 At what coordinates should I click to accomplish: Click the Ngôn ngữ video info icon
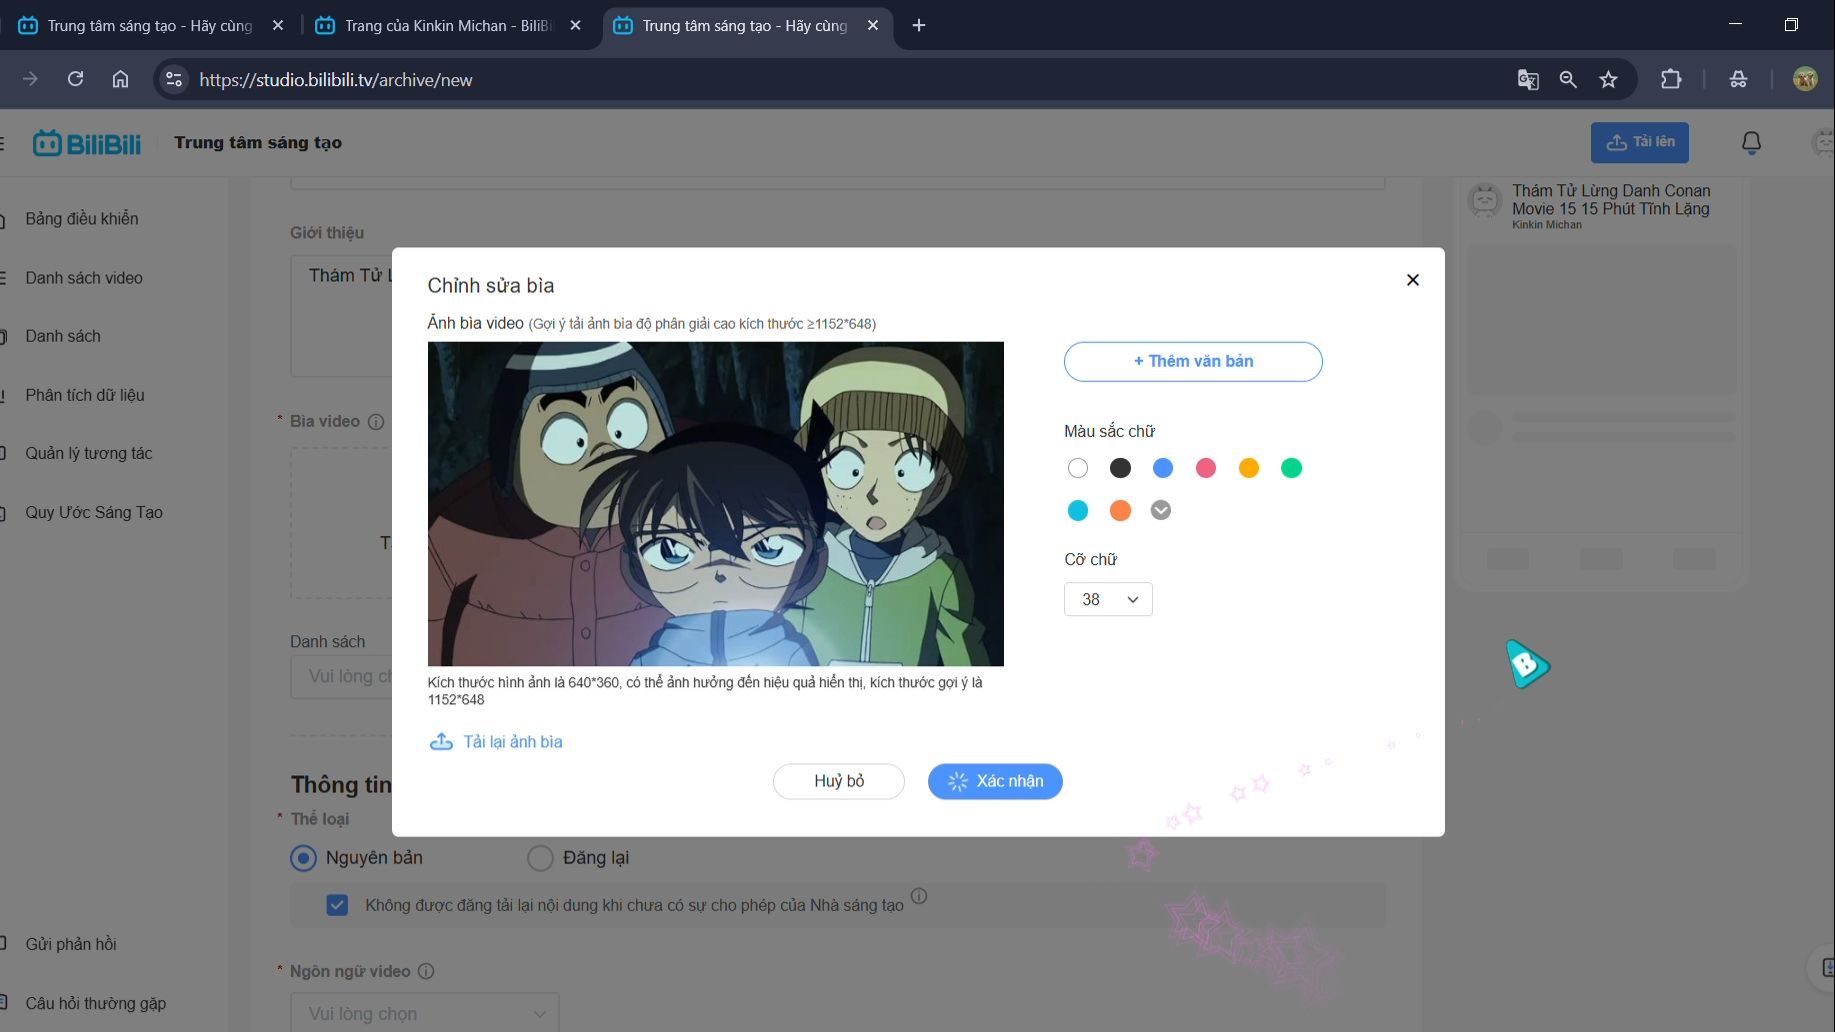pos(426,971)
